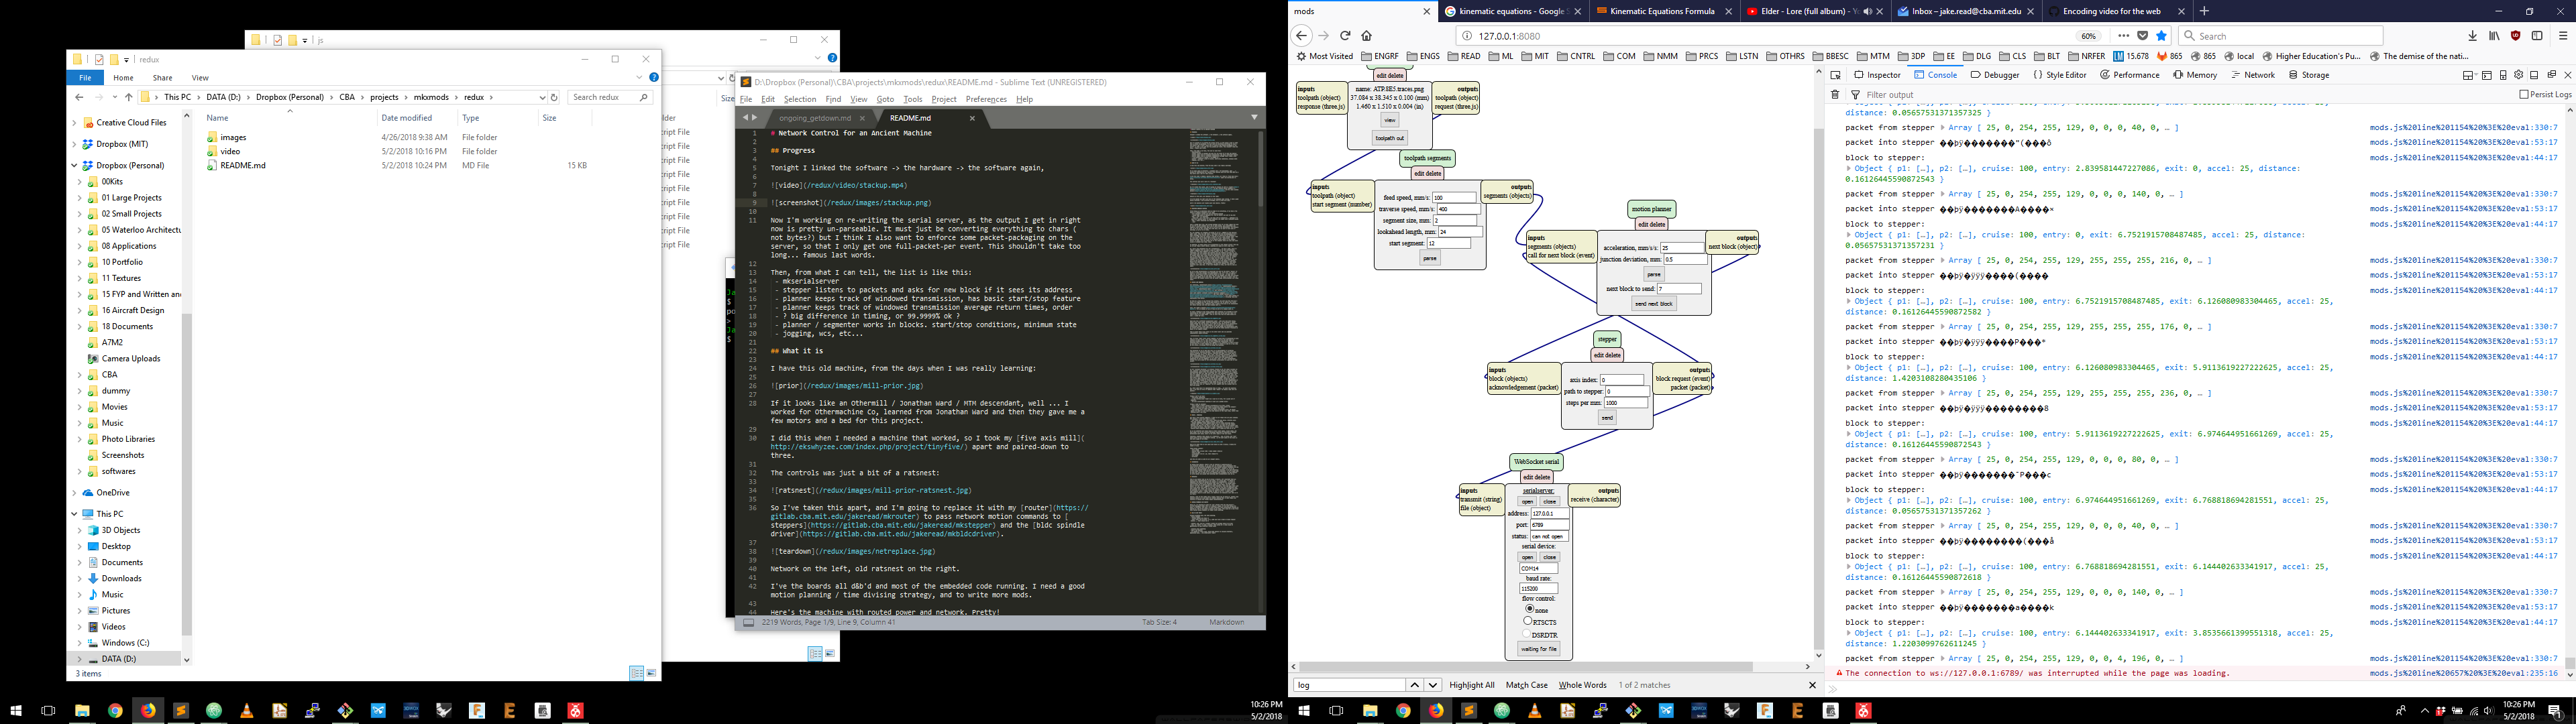
Task: Select the RTSCTS flow control radio
Action: coord(1528,621)
